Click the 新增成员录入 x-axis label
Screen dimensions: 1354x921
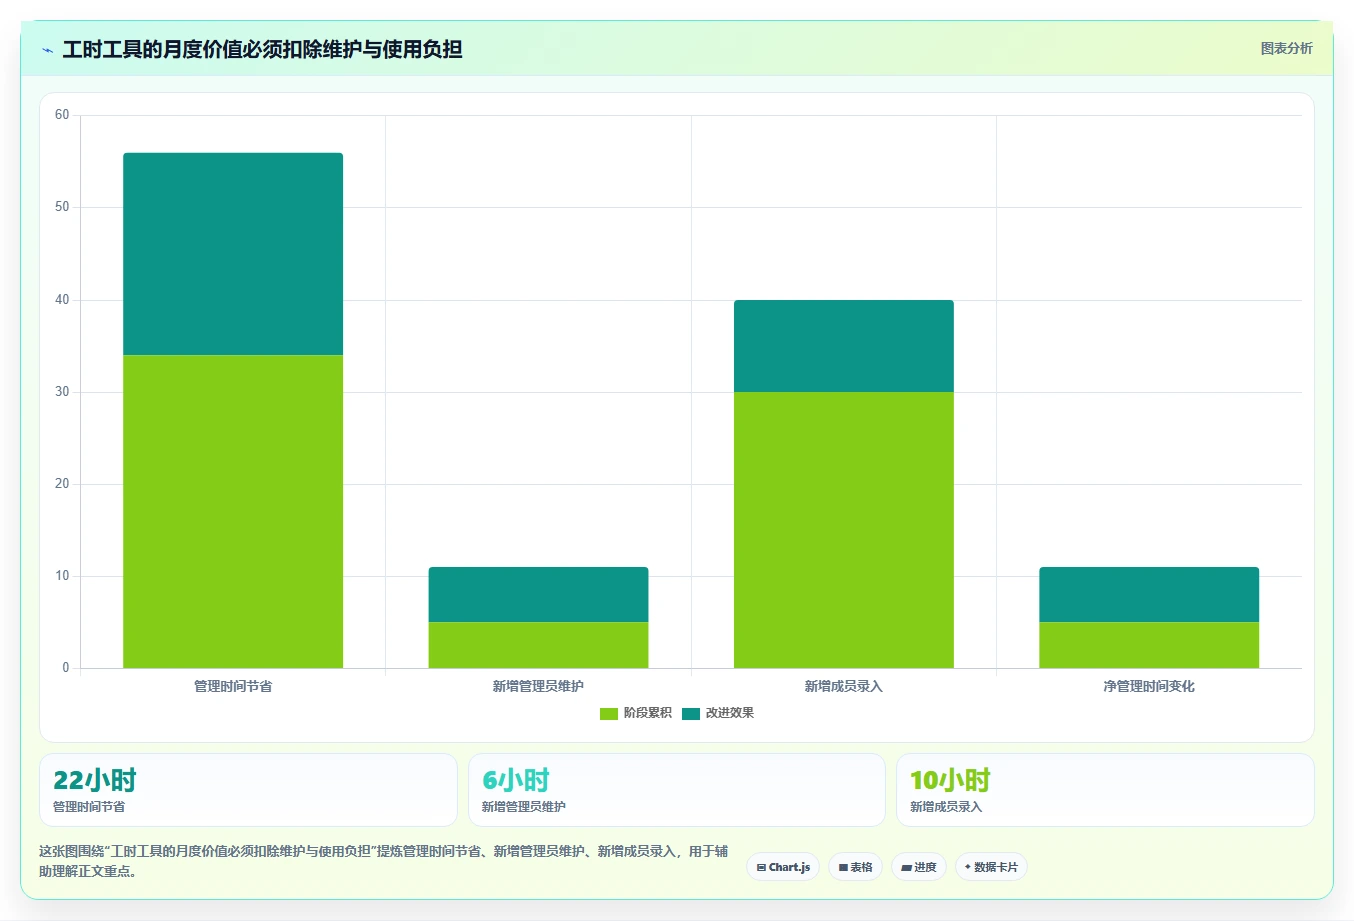point(844,686)
